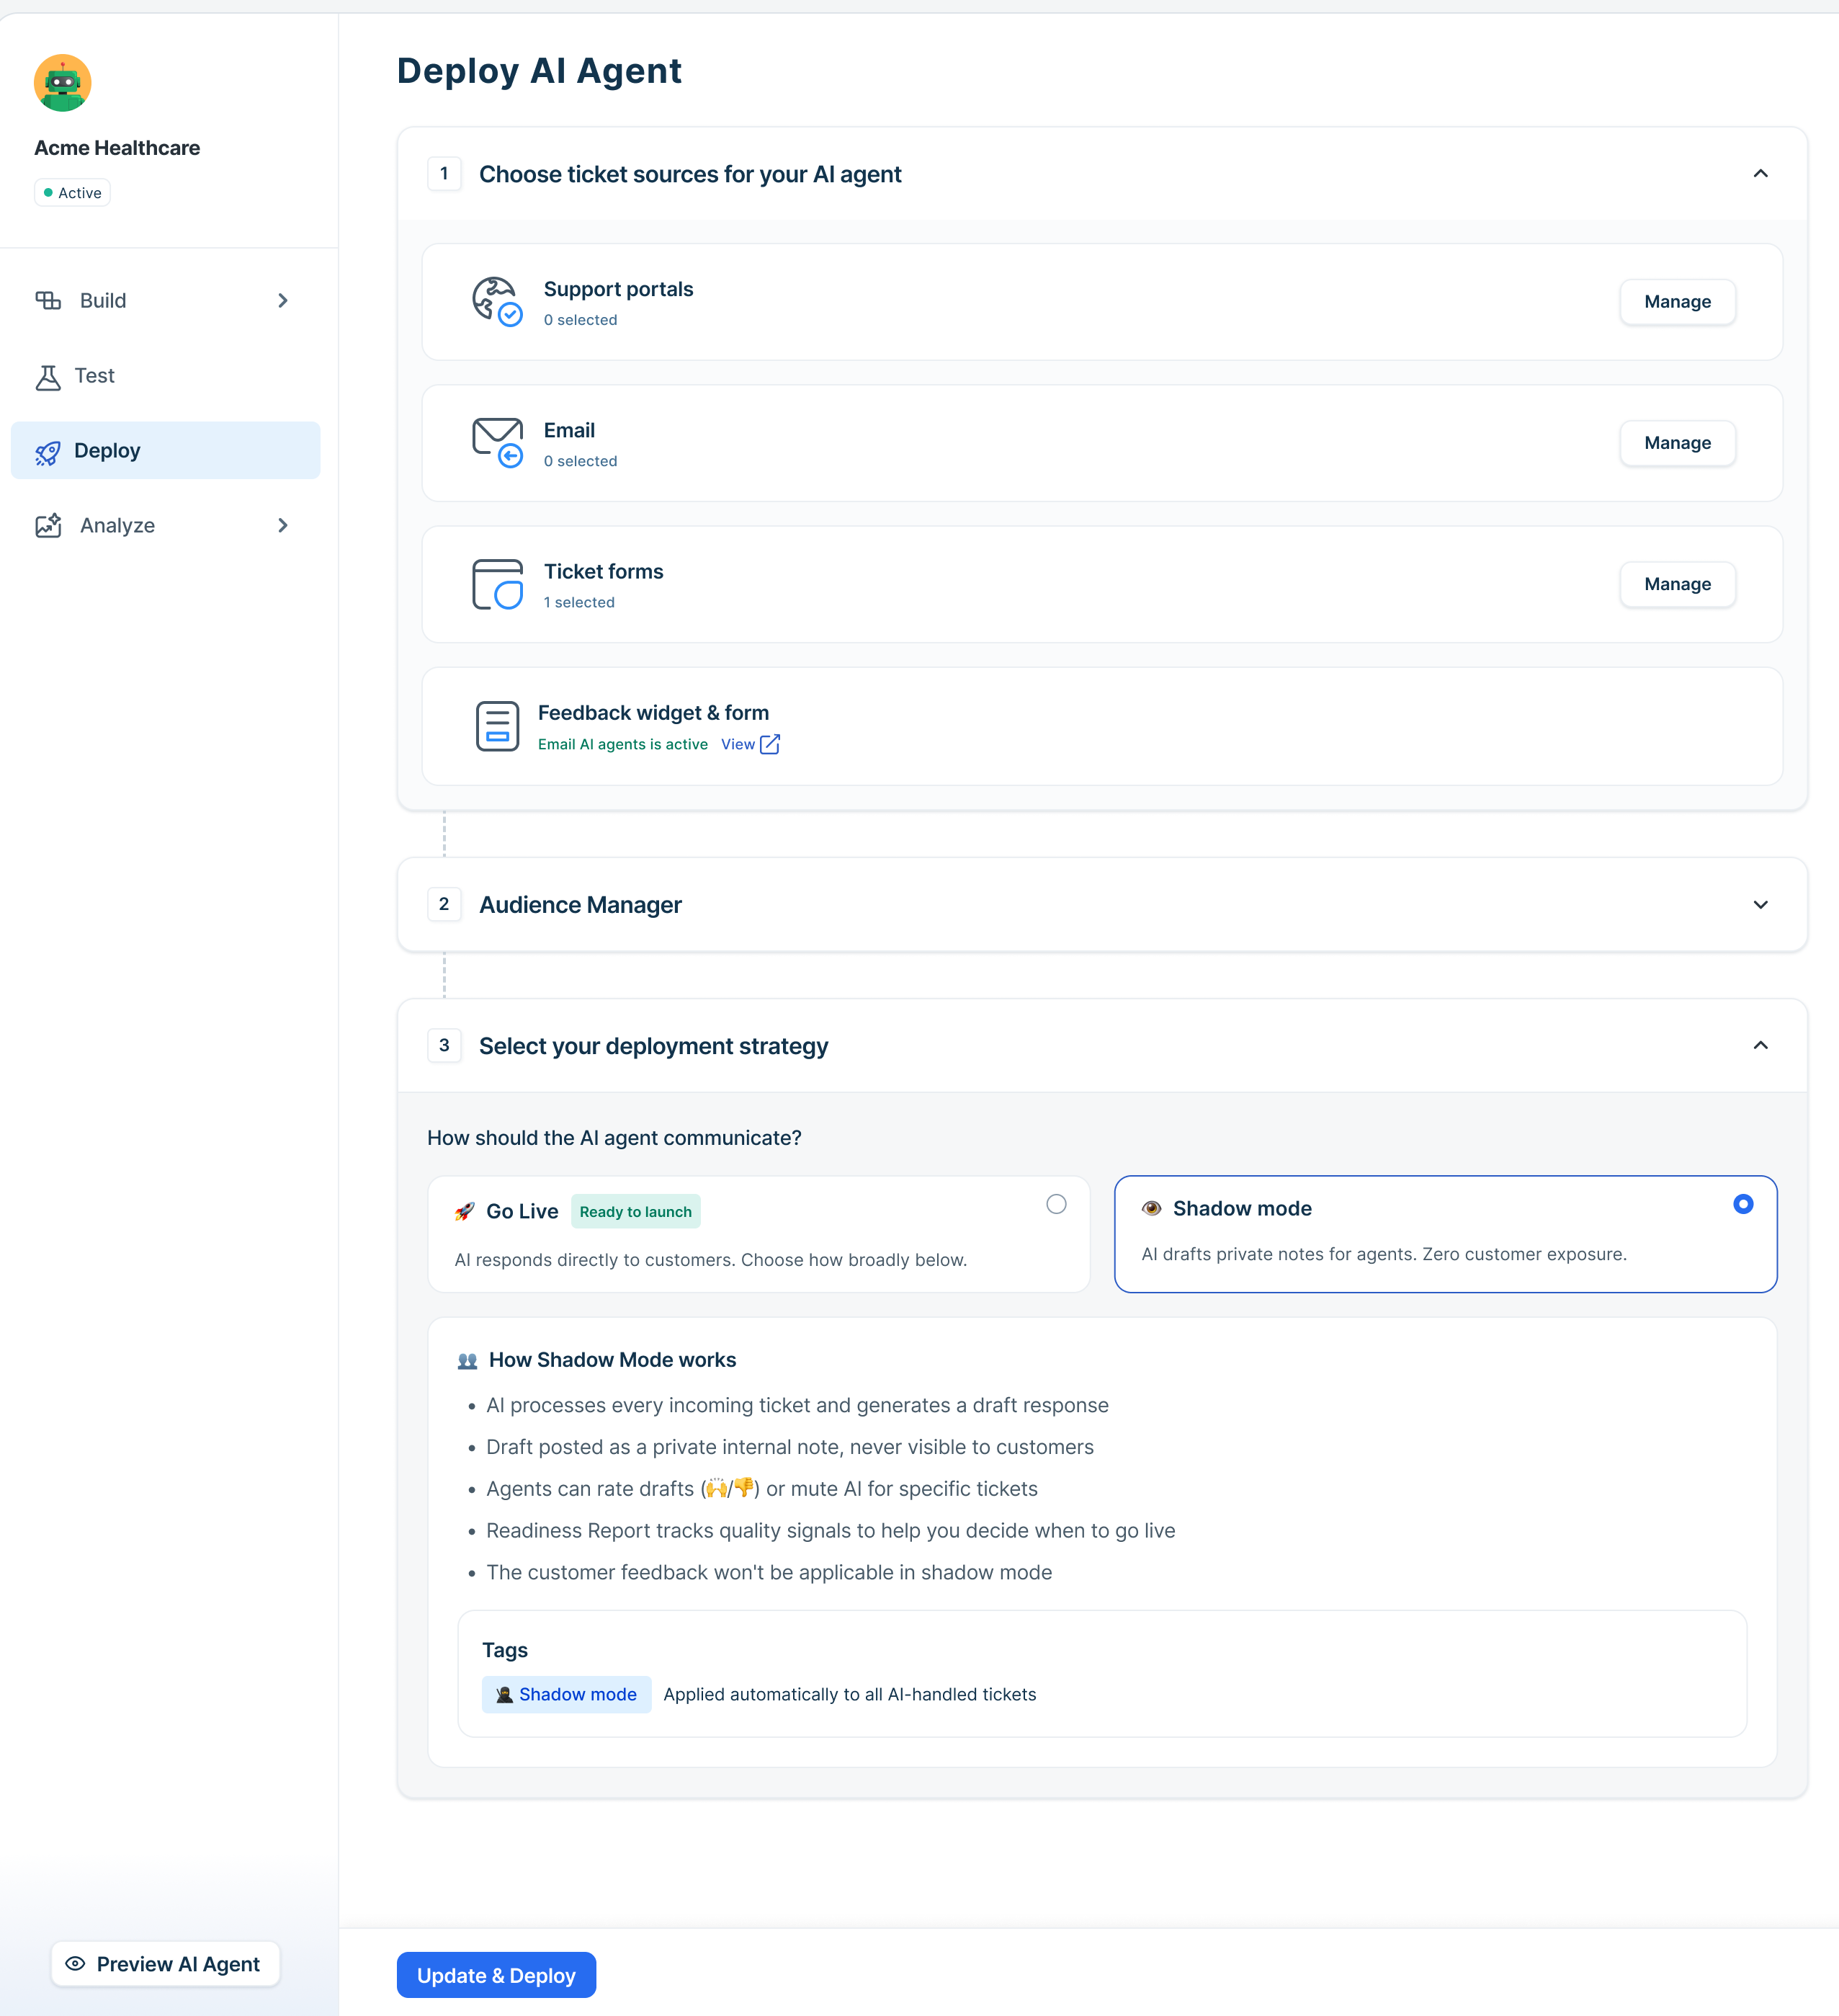Collapse the Choose ticket sources section chevron
The height and width of the screenshot is (2016, 1839).
click(1761, 174)
